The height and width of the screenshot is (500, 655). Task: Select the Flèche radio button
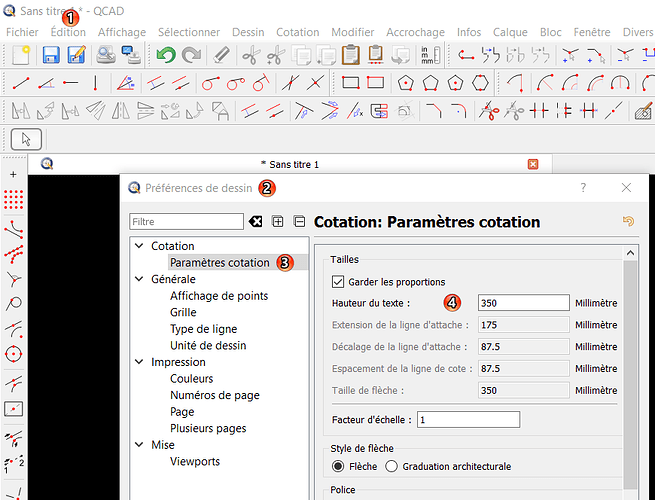[338, 466]
